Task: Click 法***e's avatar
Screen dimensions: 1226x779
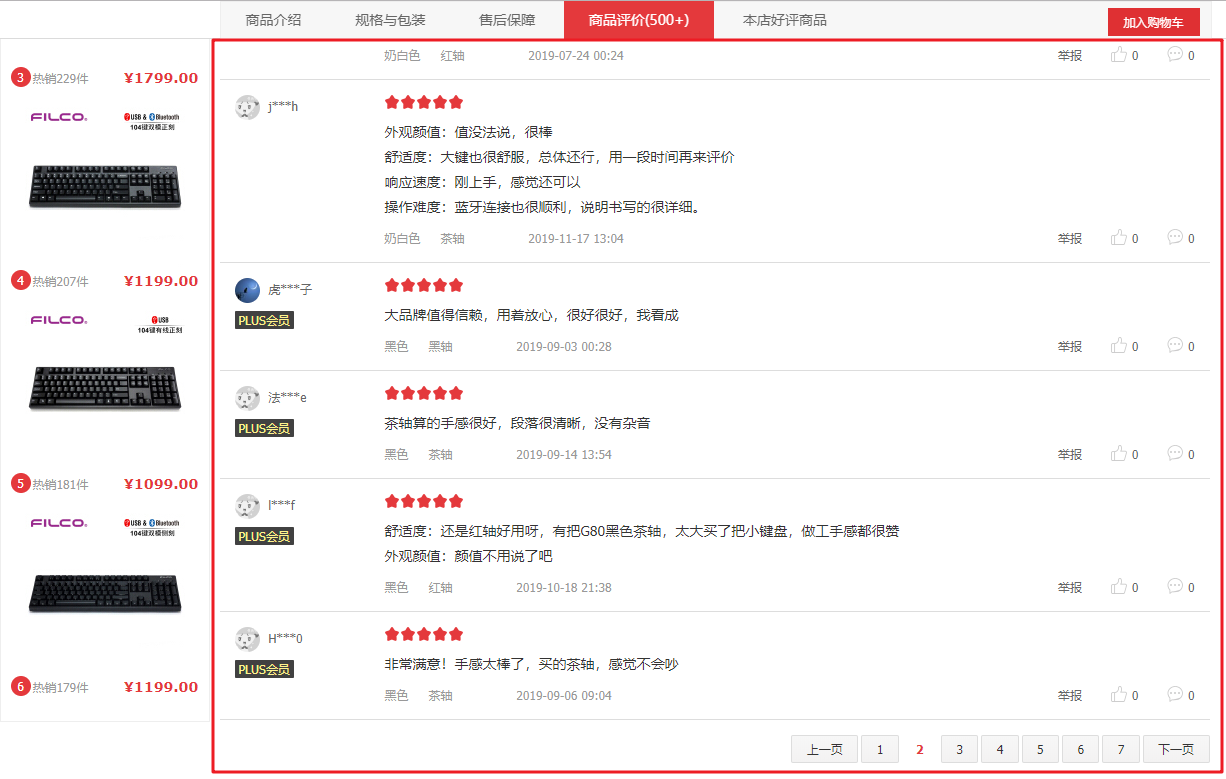Action: [x=247, y=398]
